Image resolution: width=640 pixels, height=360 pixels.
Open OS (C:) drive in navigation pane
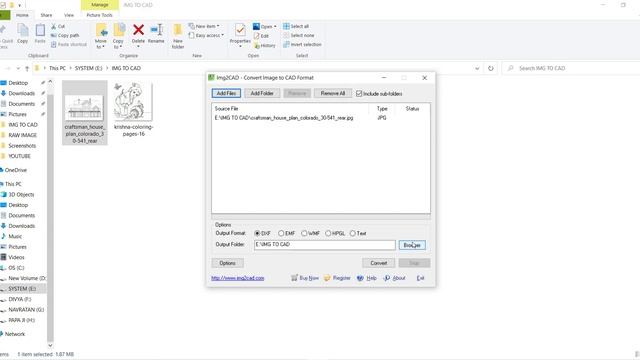pyautogui.click(x=16, y=268)
